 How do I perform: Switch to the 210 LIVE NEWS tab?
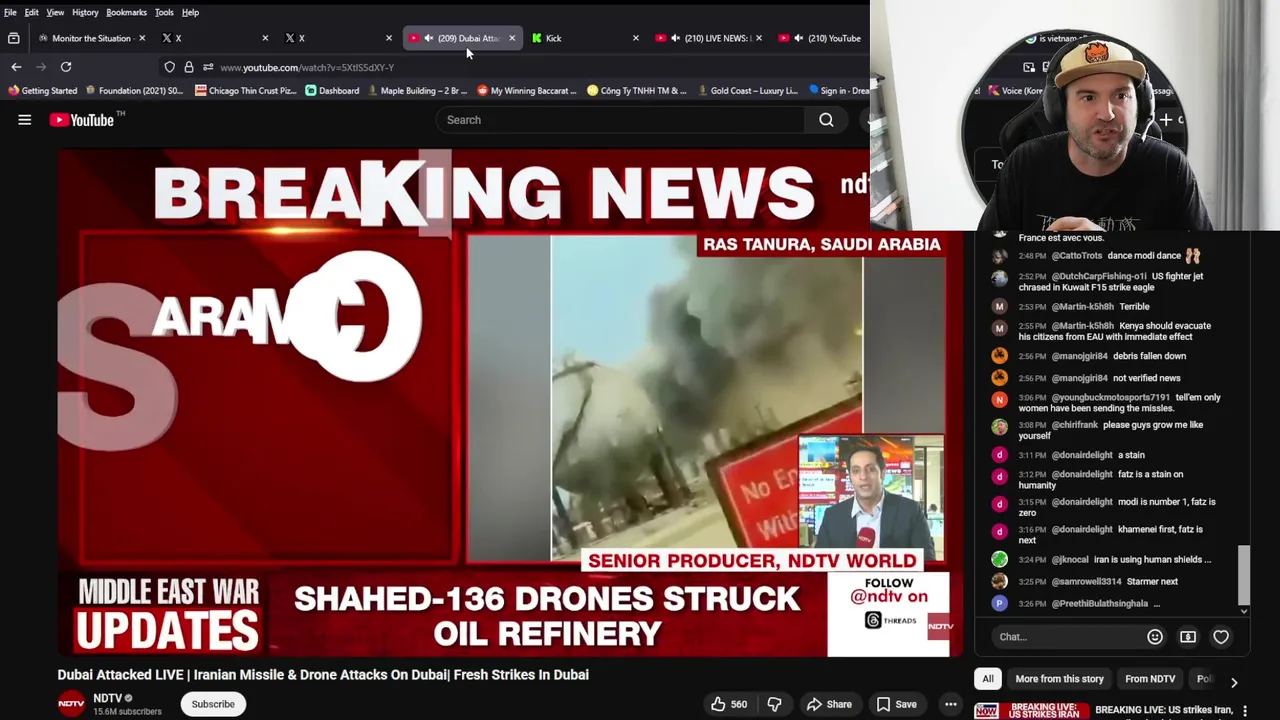pos(708,38)
